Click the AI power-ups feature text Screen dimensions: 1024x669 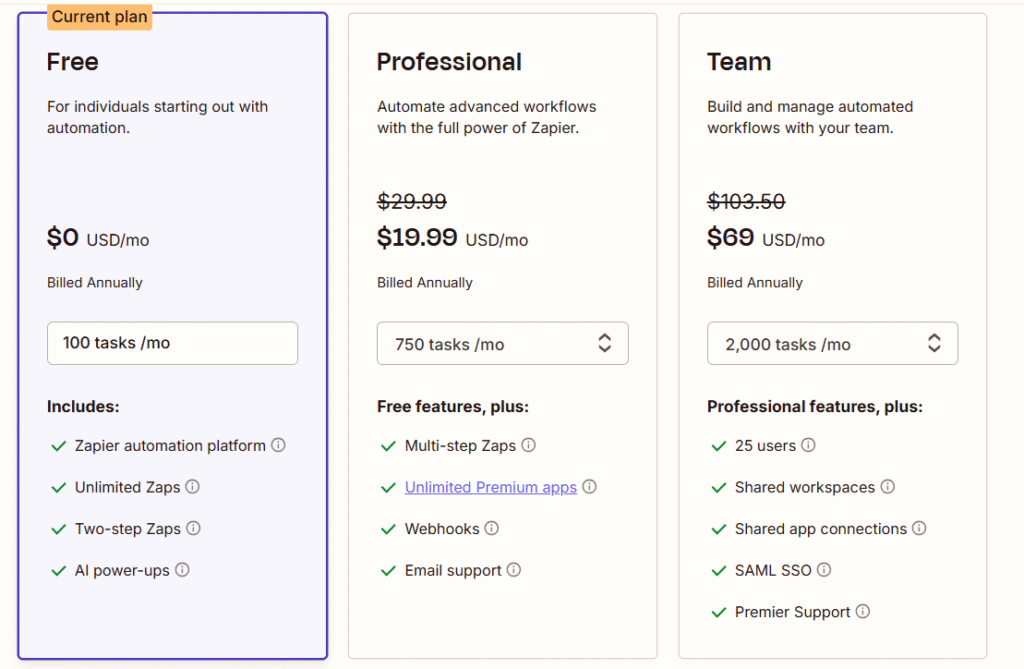point(122,570)
